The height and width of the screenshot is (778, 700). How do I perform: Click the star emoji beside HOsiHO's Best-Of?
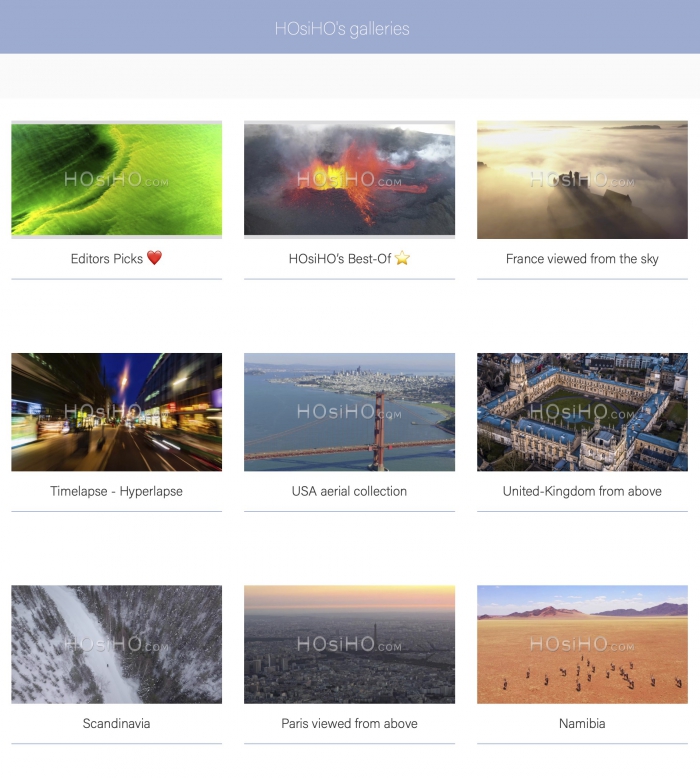(x=402, y=258)
